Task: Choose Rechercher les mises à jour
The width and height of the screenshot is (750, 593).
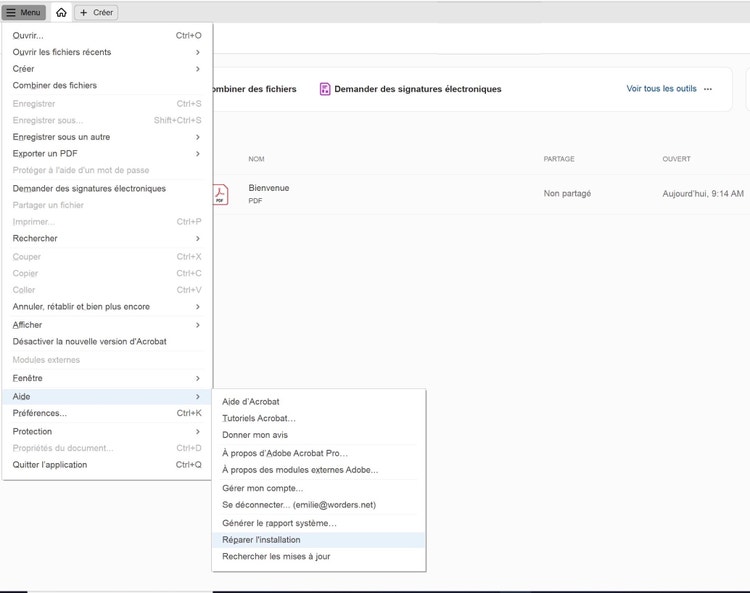Action: [x=276, y=556]
